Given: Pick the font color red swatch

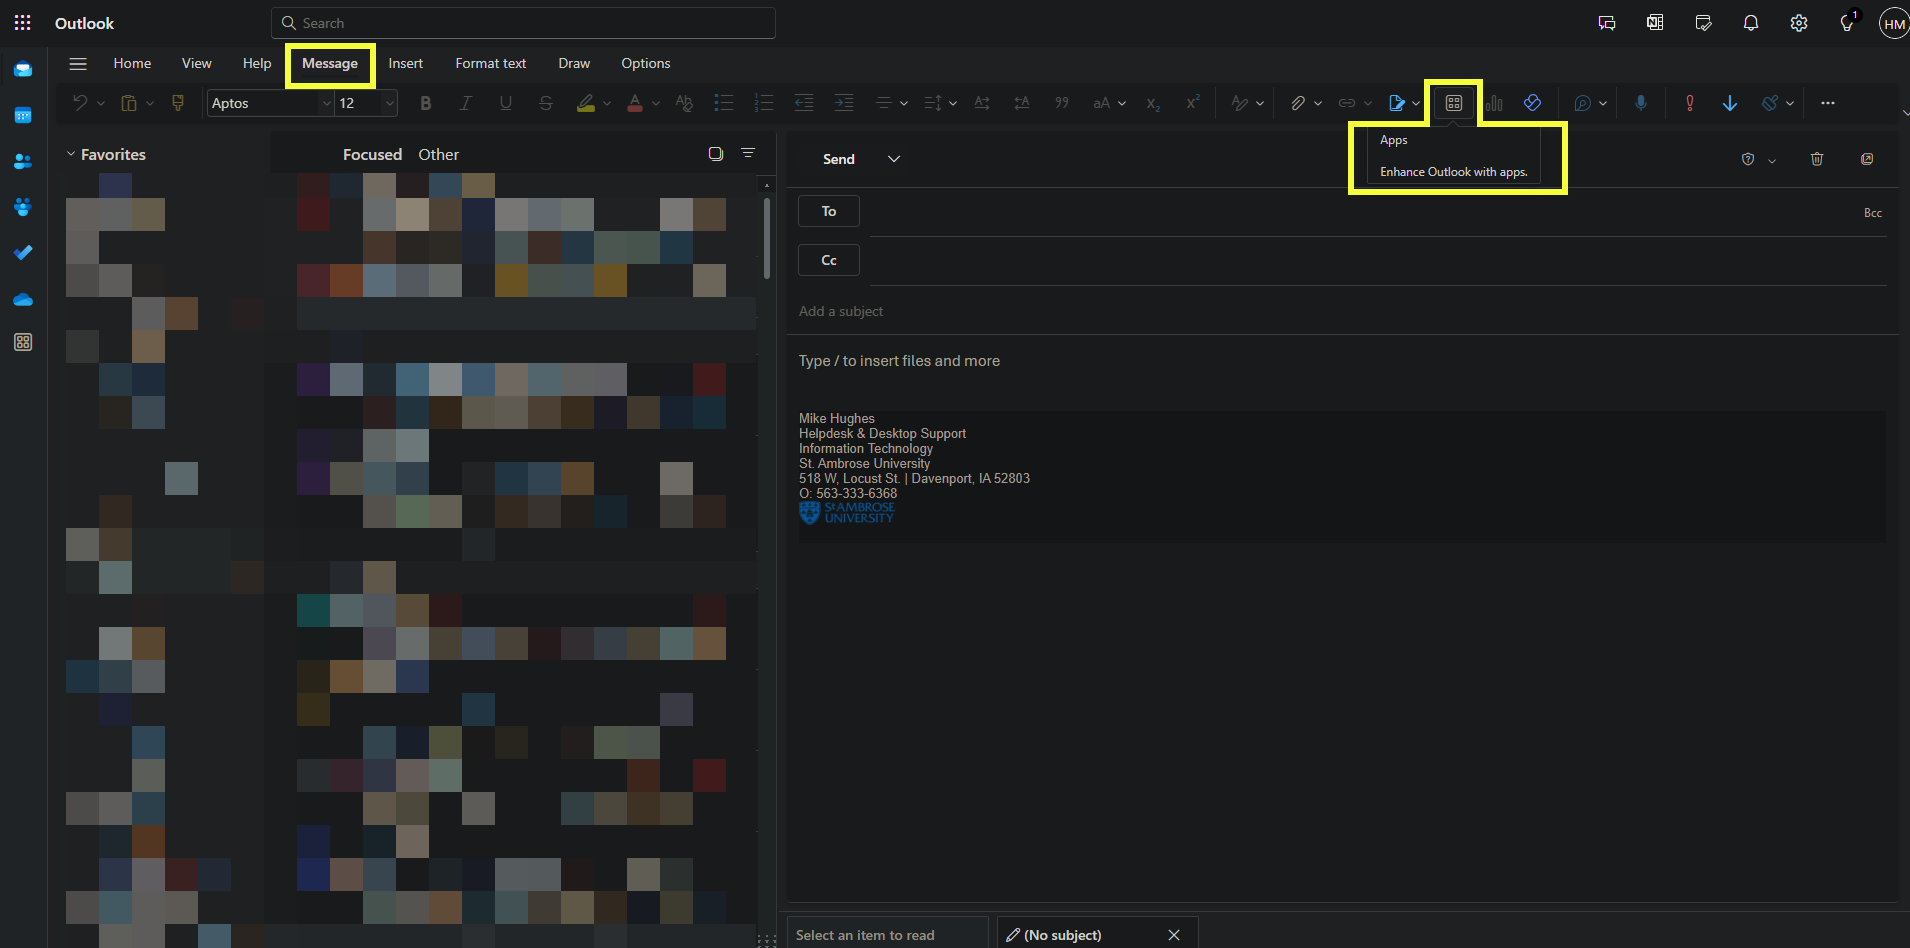Looking at the screenshot, I should tap(635, 103).
